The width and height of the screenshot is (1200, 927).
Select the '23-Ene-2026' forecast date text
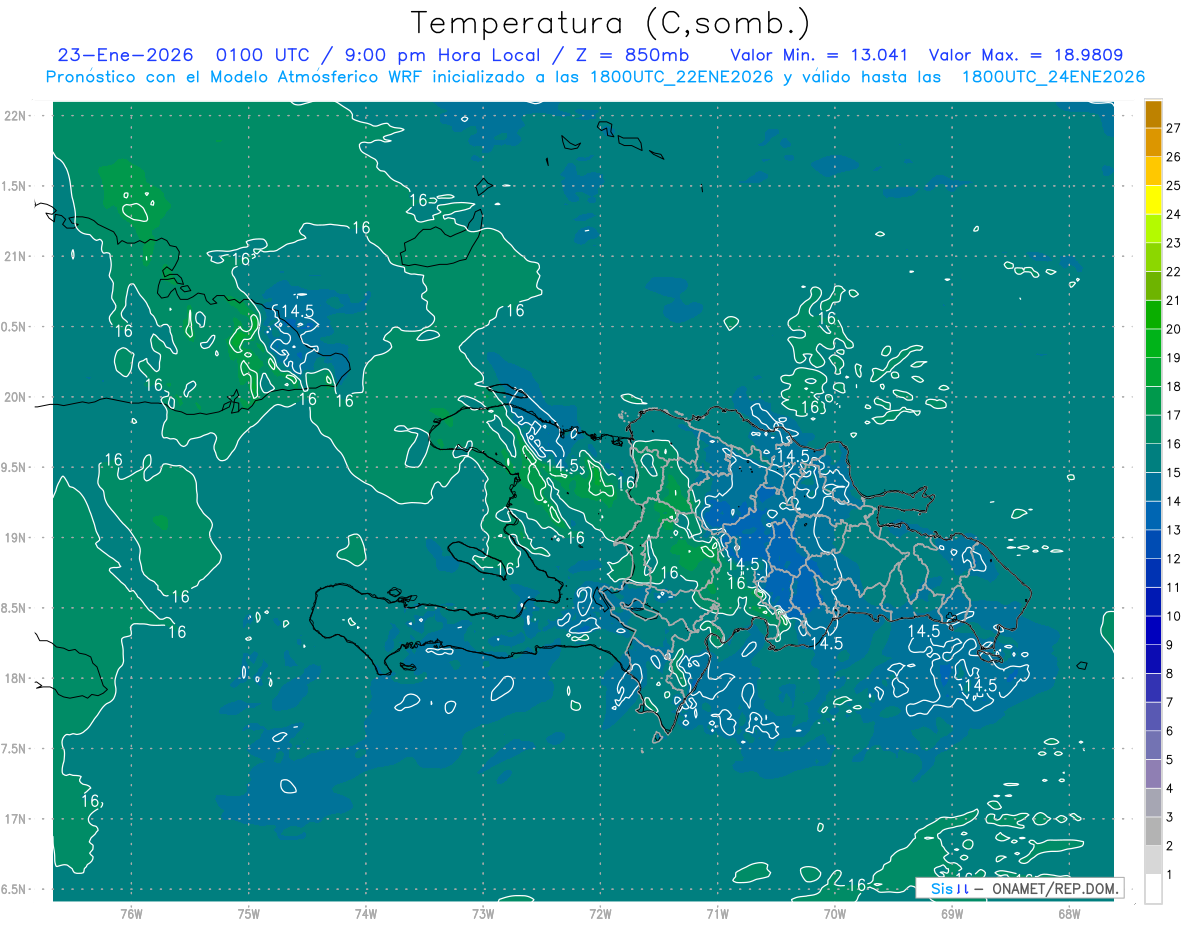[x=125, y=56]
